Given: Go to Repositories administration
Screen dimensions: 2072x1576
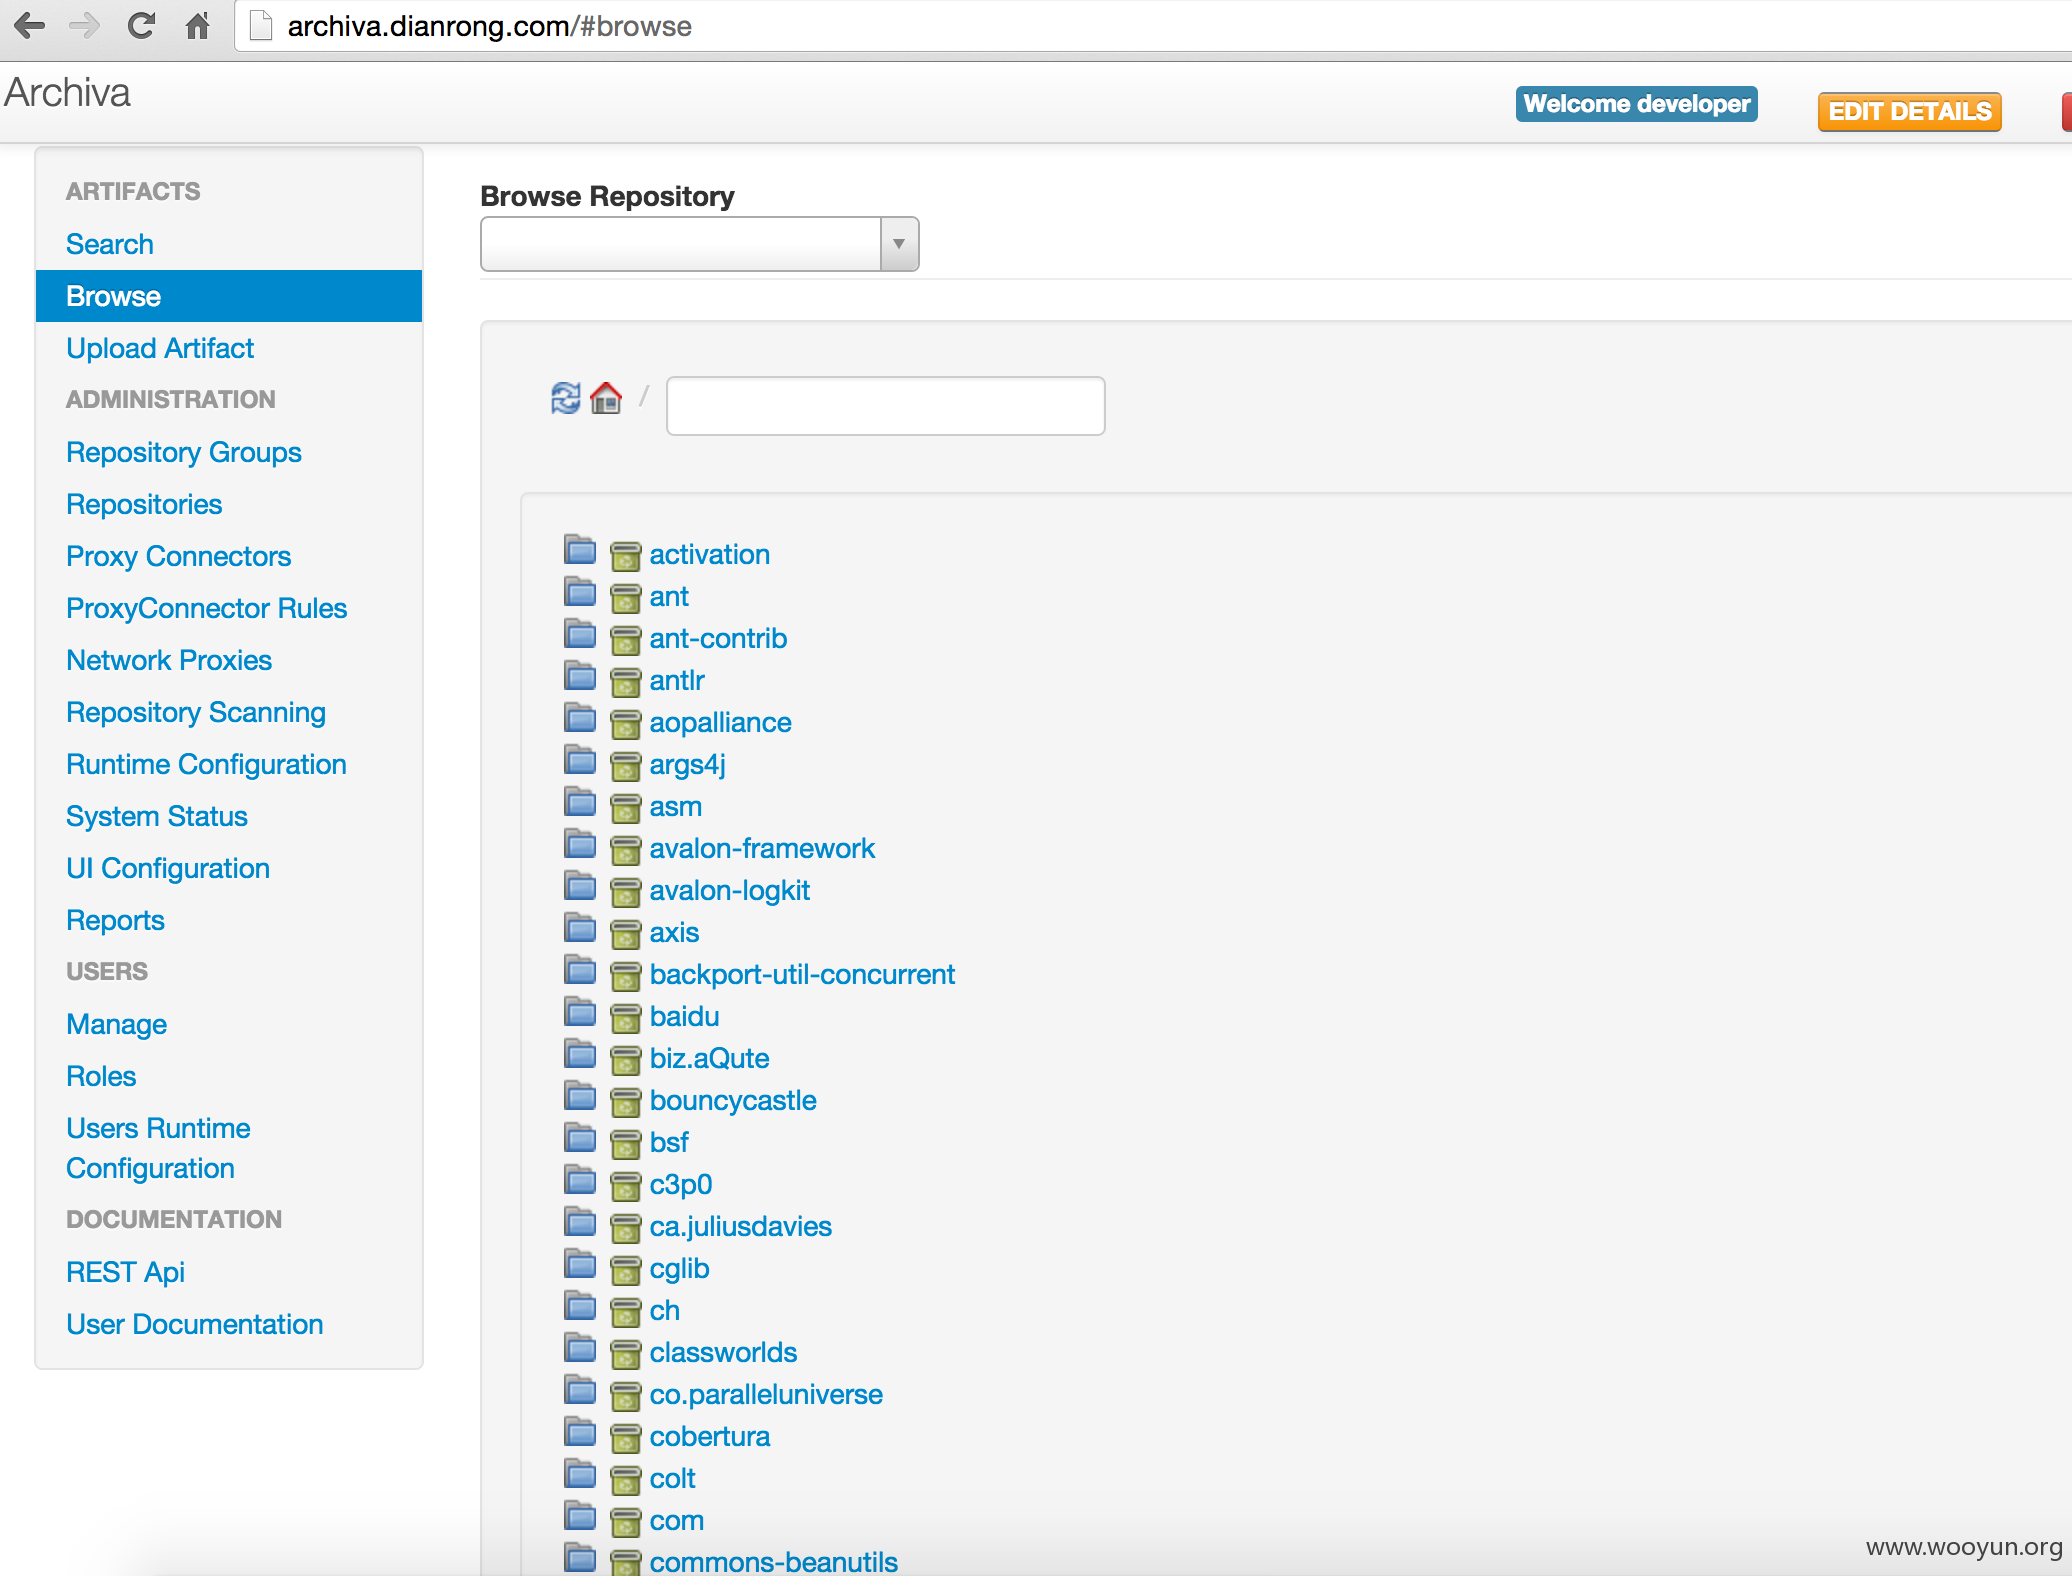Looking at the screenshot, I should 144,504.
